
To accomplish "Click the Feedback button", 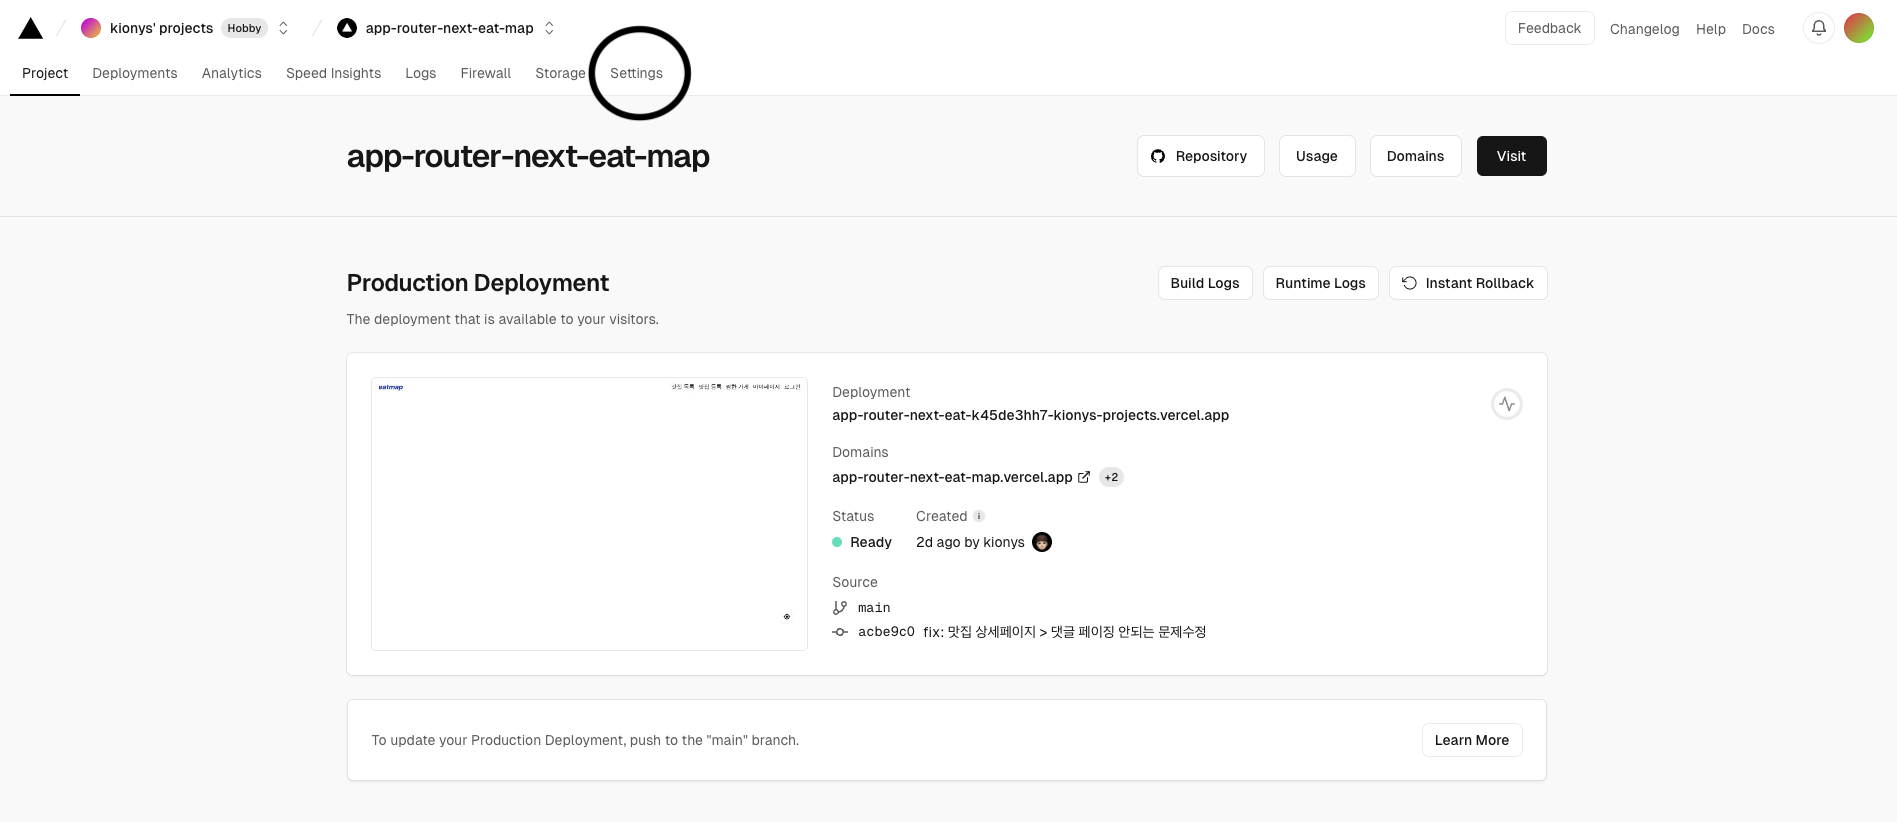I will tap(1549, 28).
